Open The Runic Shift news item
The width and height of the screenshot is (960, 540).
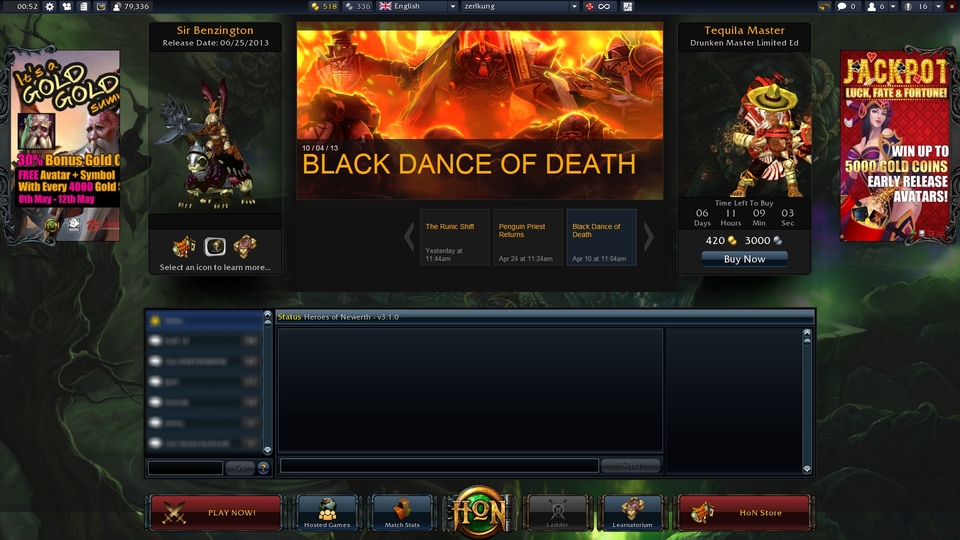click(x=454, y=237)
